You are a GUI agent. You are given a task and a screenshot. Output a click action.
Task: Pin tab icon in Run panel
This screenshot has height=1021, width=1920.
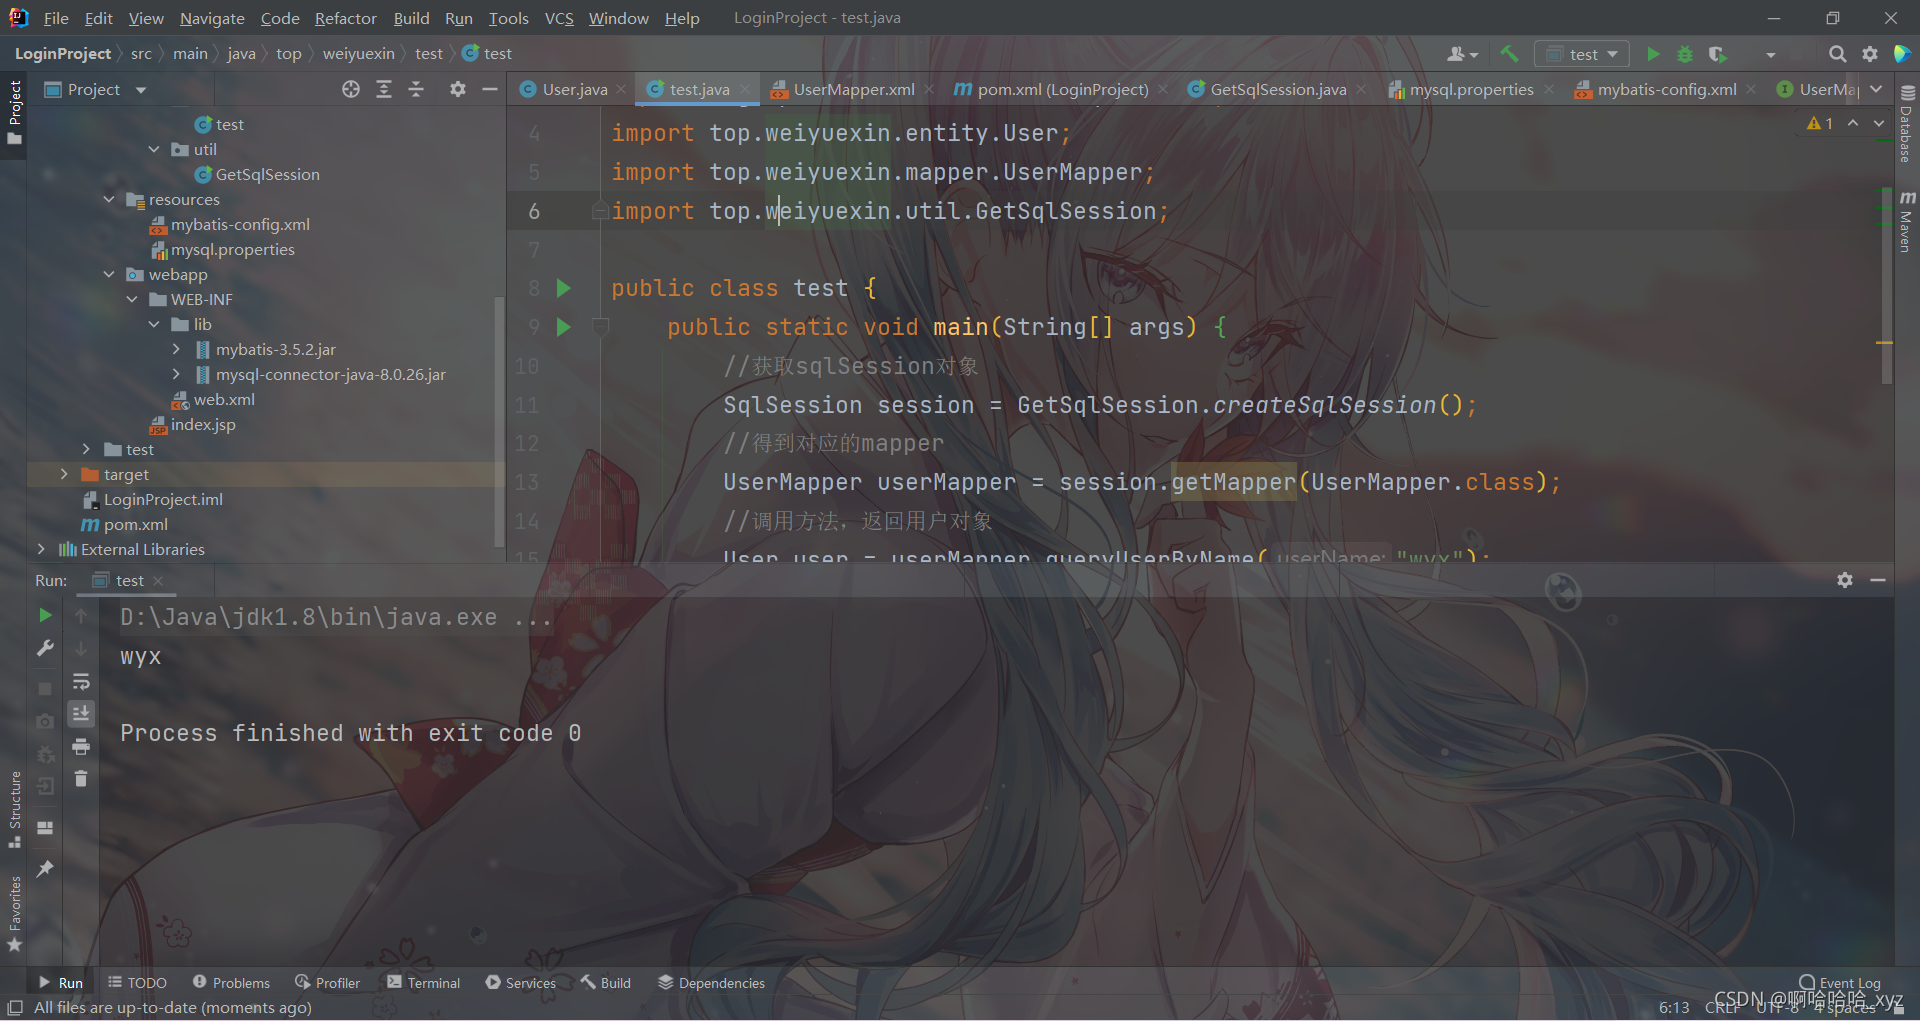pyautogui.click(x=45, y=868)
